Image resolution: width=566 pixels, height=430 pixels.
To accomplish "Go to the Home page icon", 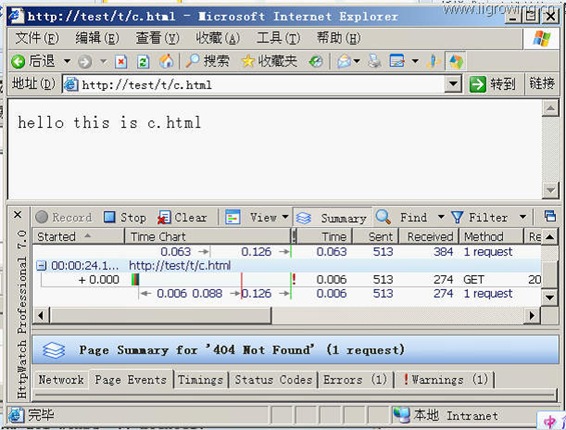I will pyautogui.click(x=166, y=61).
